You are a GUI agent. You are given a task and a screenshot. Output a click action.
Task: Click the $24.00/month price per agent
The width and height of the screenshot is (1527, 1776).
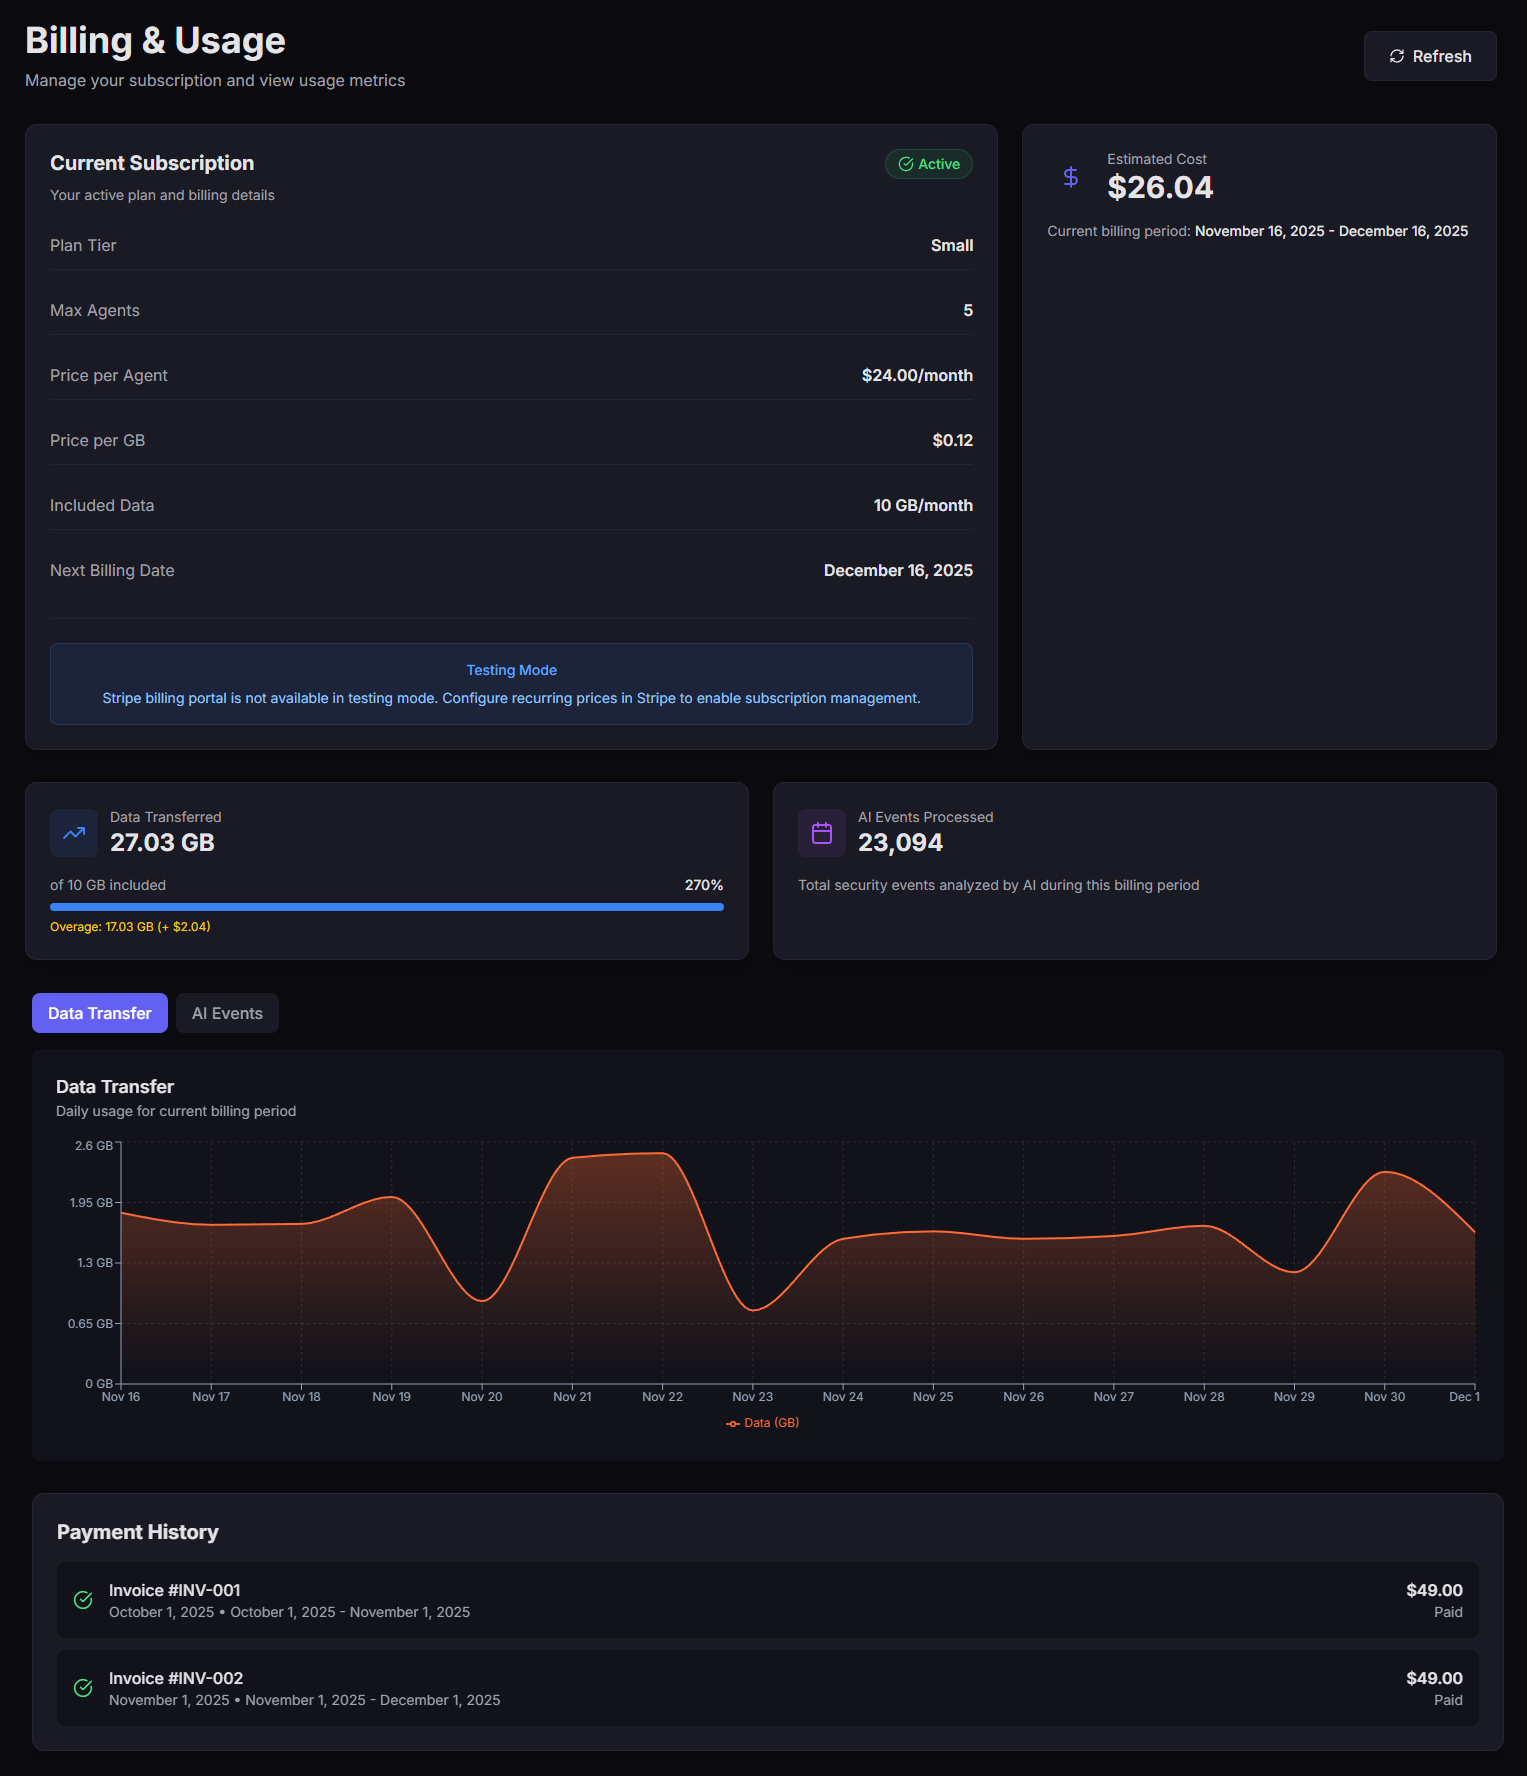point(917,375)
